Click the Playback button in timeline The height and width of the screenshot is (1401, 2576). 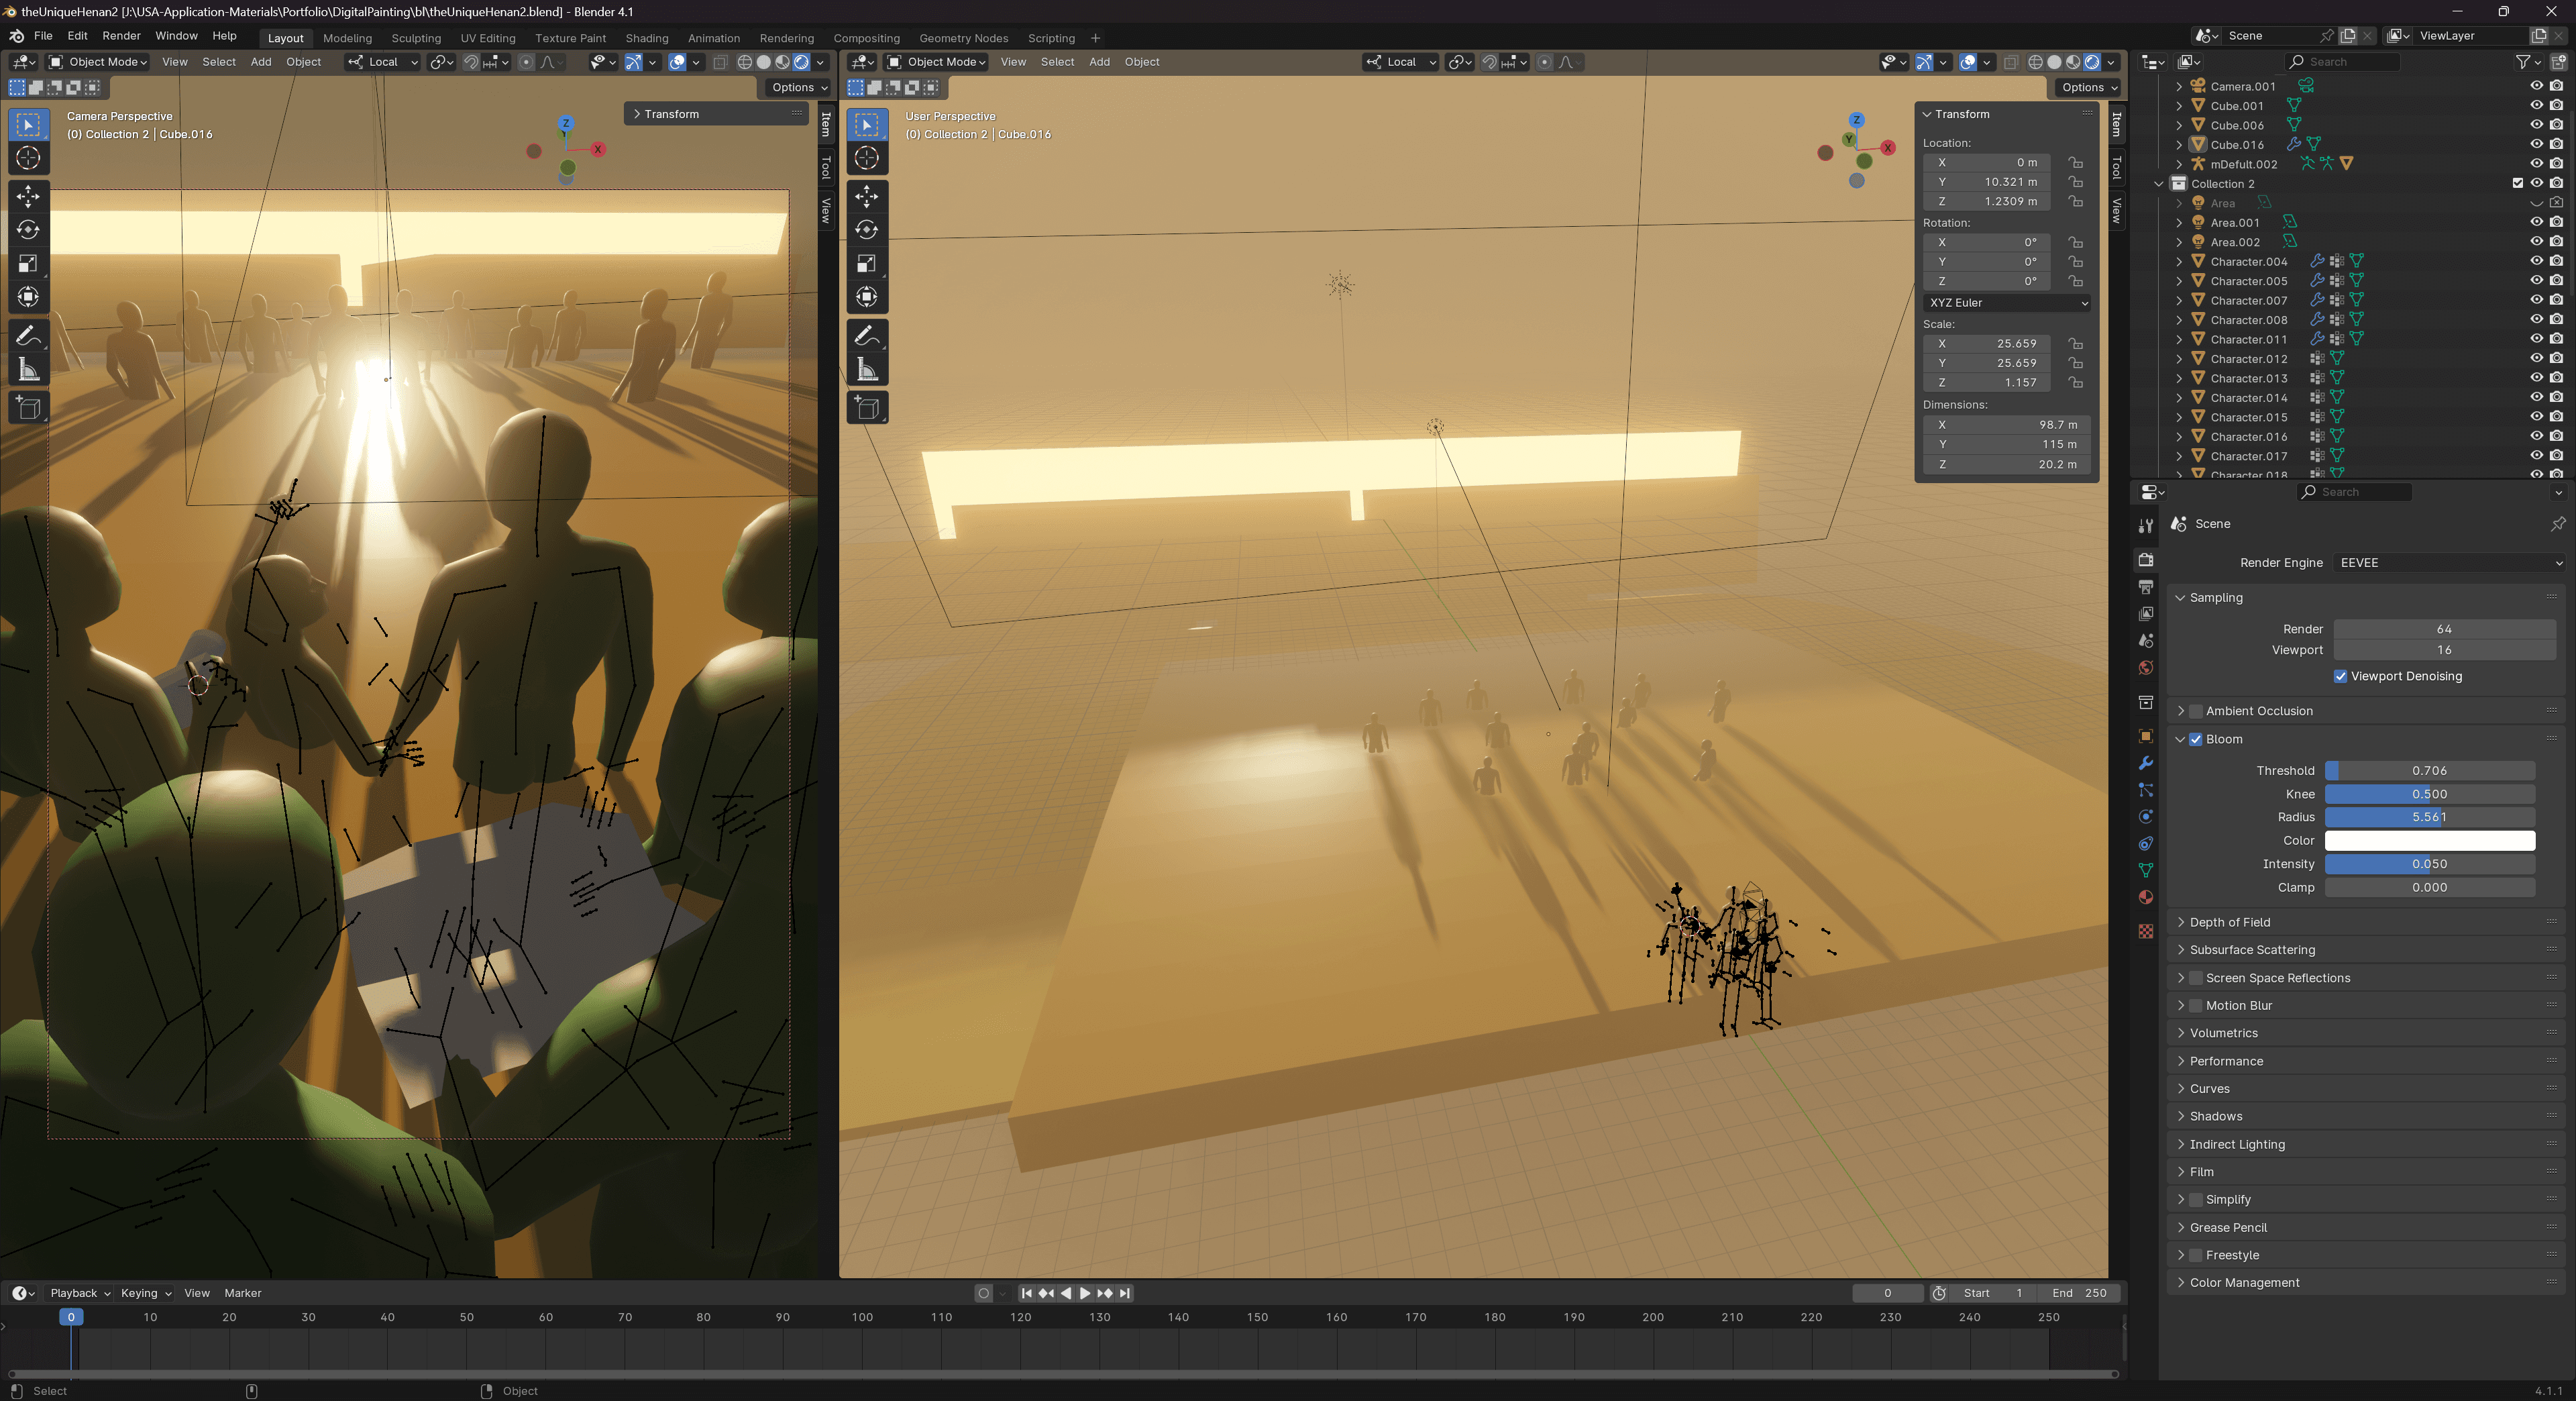tap(79, 1293)
